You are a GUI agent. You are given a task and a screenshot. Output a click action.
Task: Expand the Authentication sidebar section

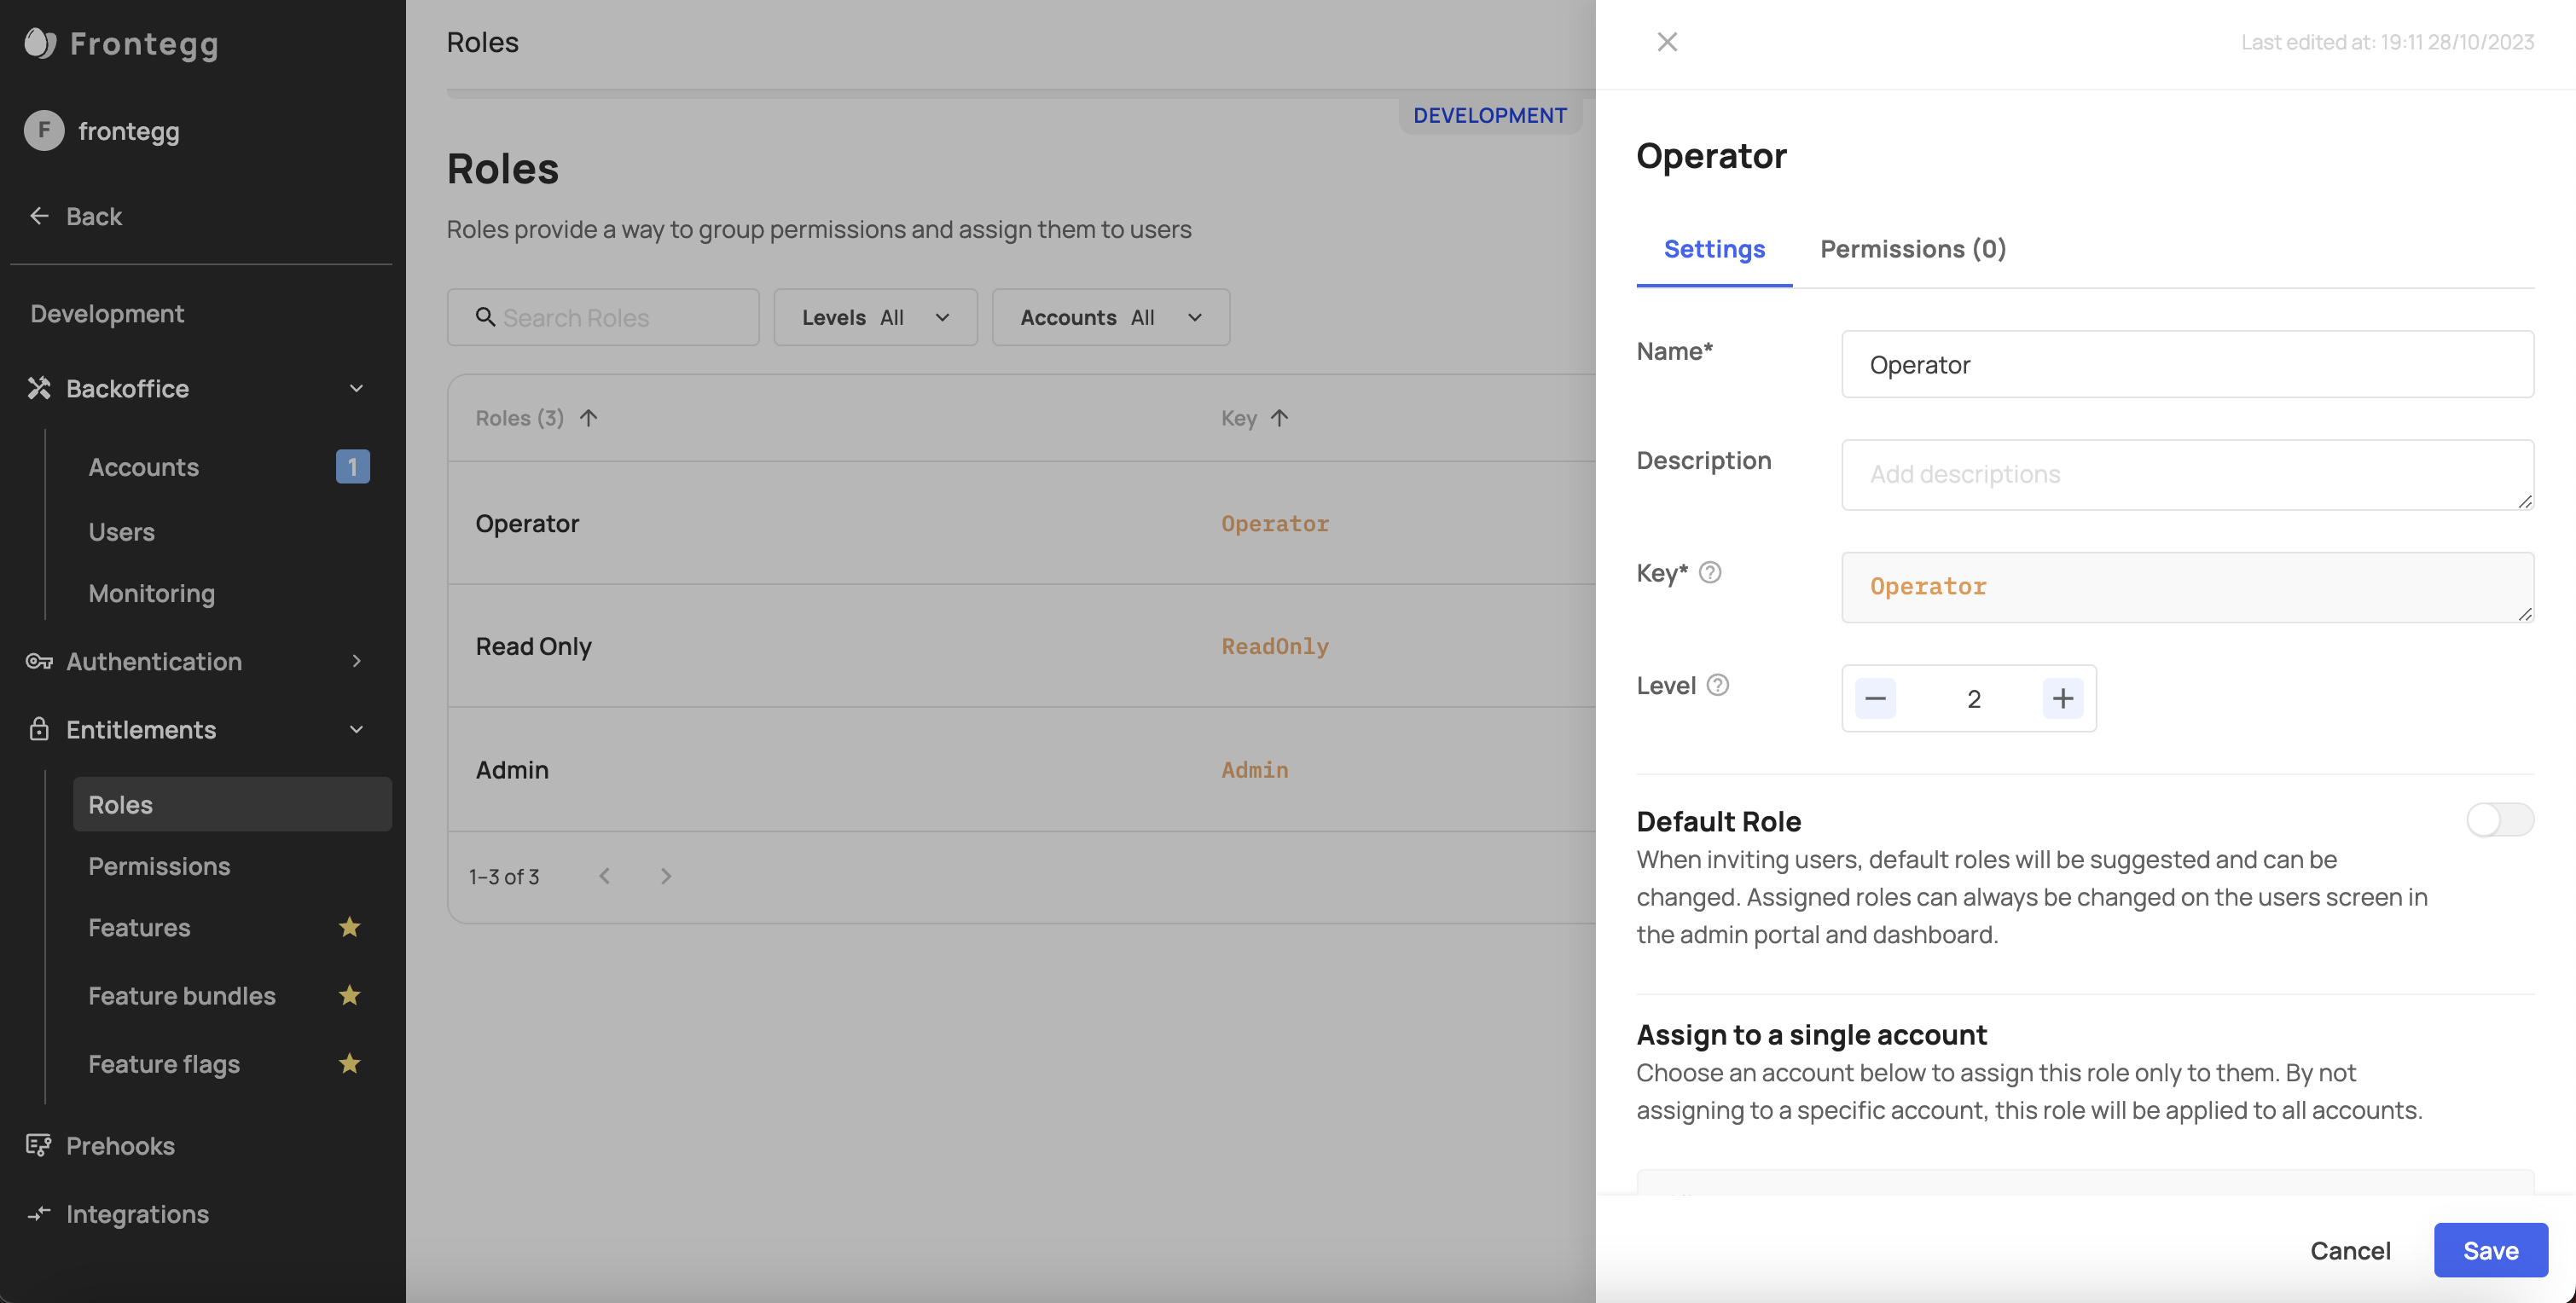click(x=356, y=661)
